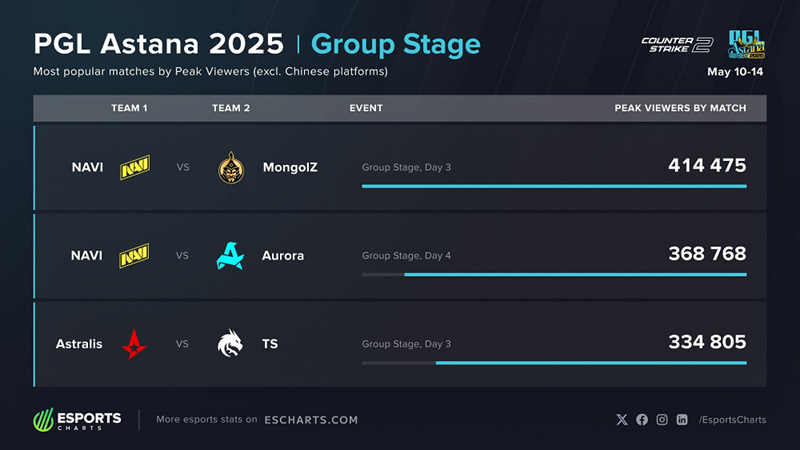Click the Team Spirit dragon logo
The width and height of the screenshot is (800, 450).
230,343
